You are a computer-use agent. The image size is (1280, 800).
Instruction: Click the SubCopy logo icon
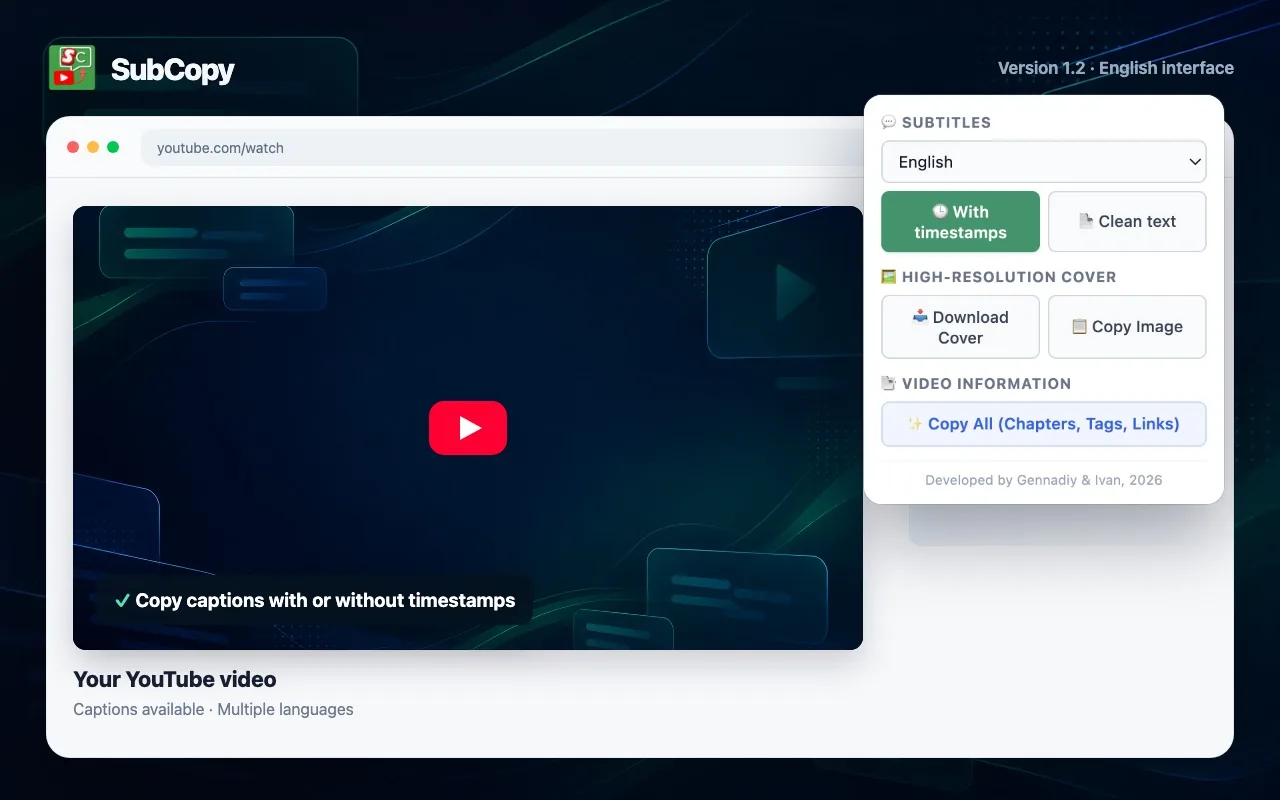[72, 68]
